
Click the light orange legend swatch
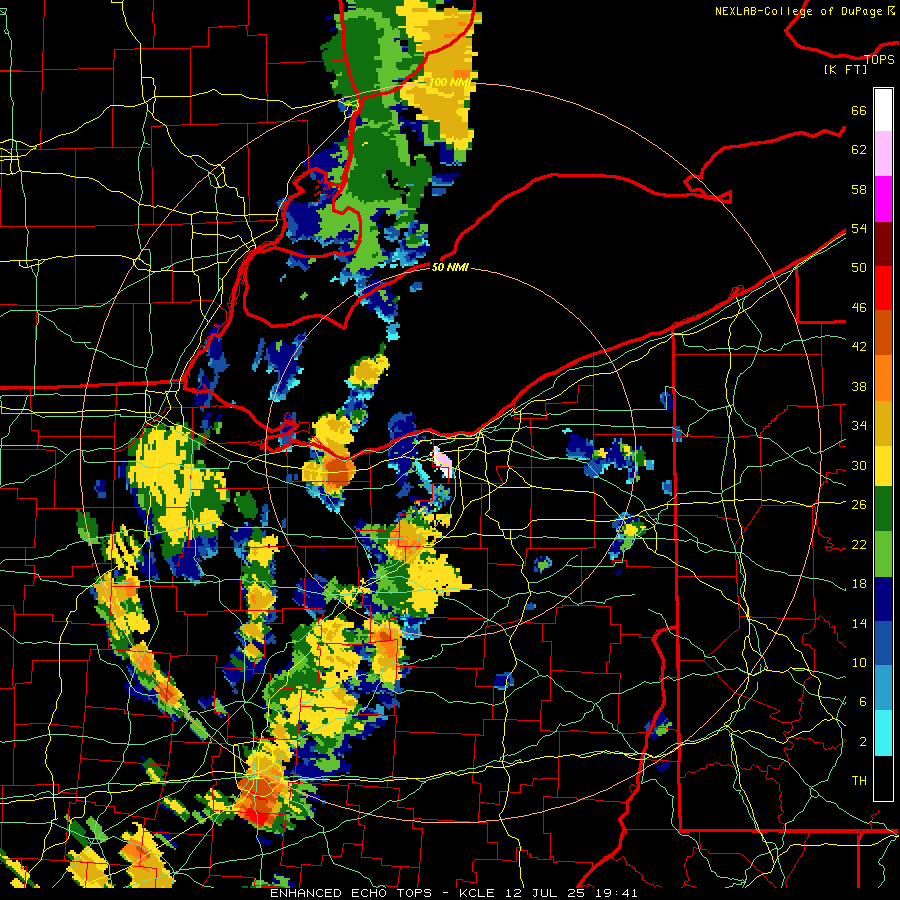[x=883, y=378]
